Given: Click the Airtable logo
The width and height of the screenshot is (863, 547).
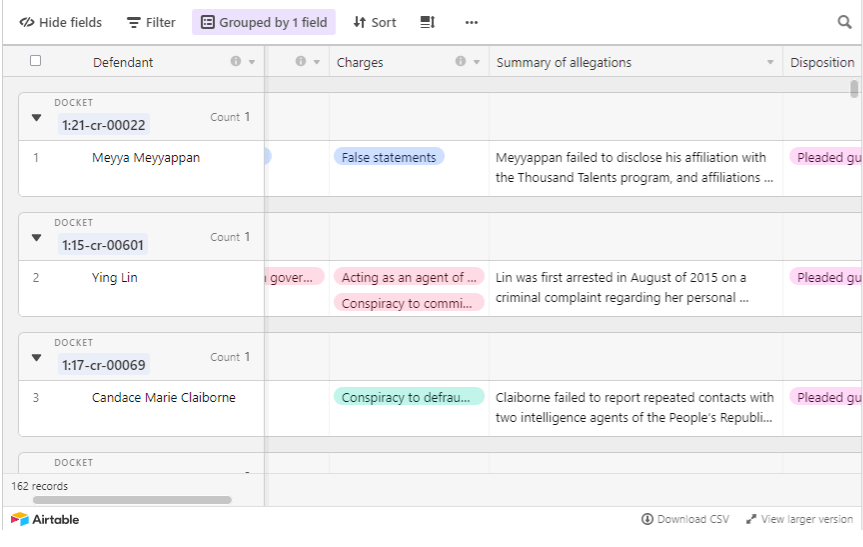Looking at the screenshot, I should pos(45,519).
